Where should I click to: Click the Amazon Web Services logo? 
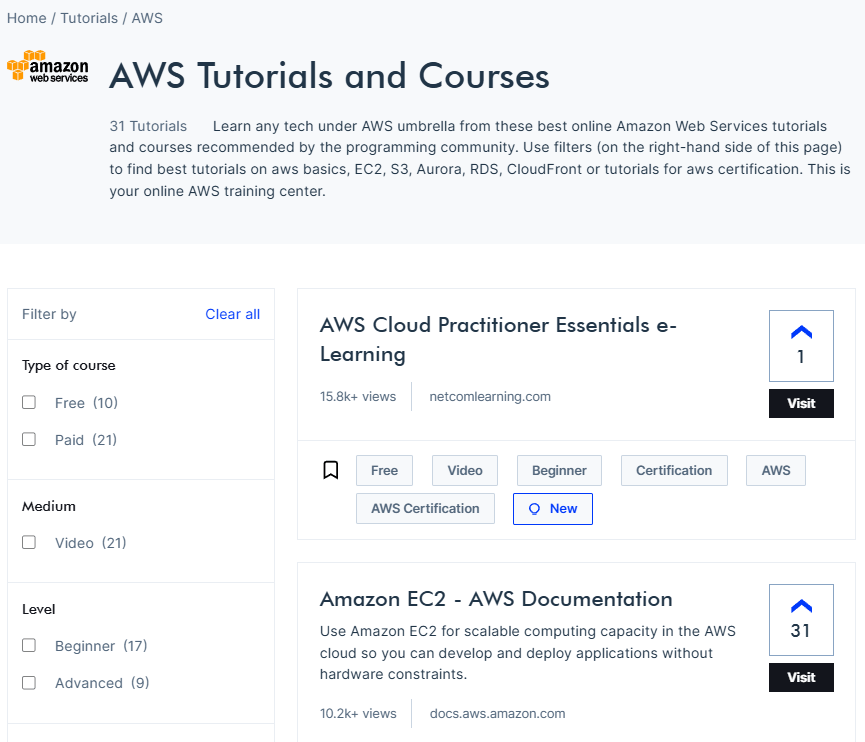coord(47,67)
